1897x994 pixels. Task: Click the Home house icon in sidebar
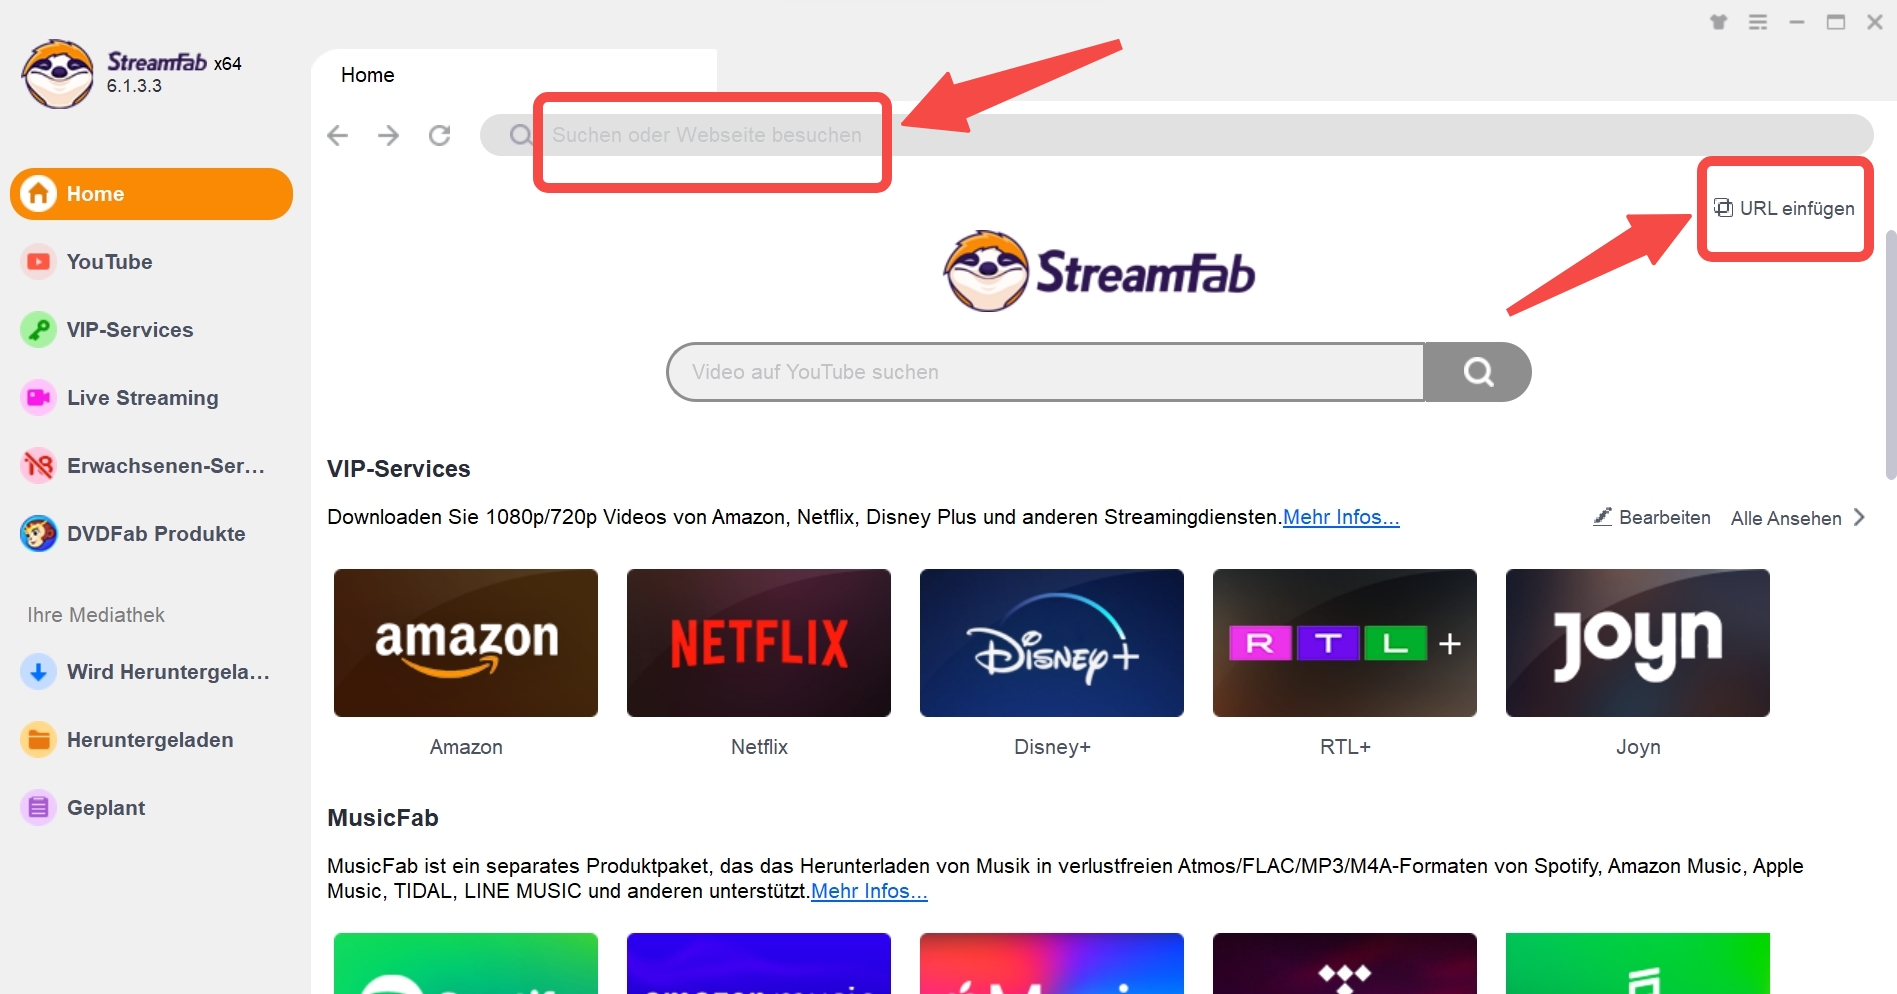(x=39, y=194)
